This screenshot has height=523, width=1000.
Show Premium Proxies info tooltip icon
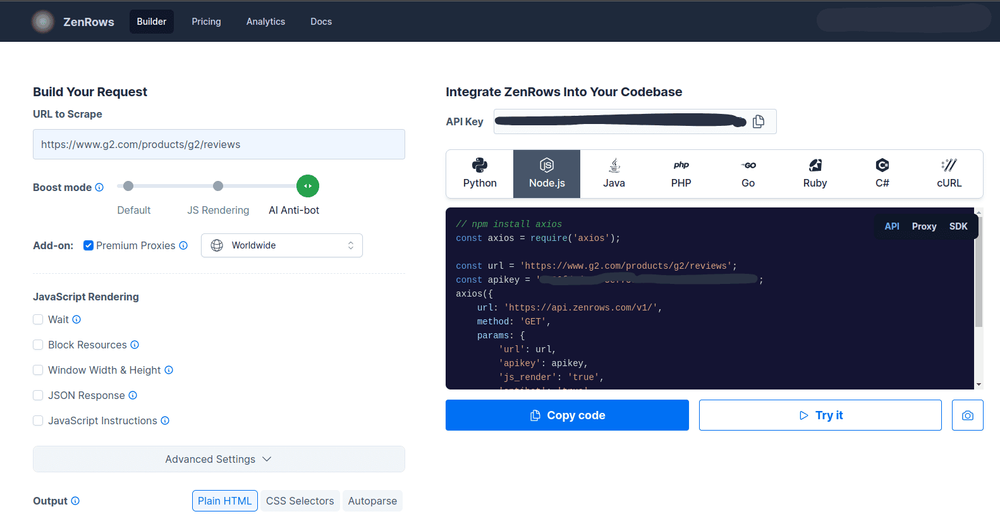(x=184, y=246)
